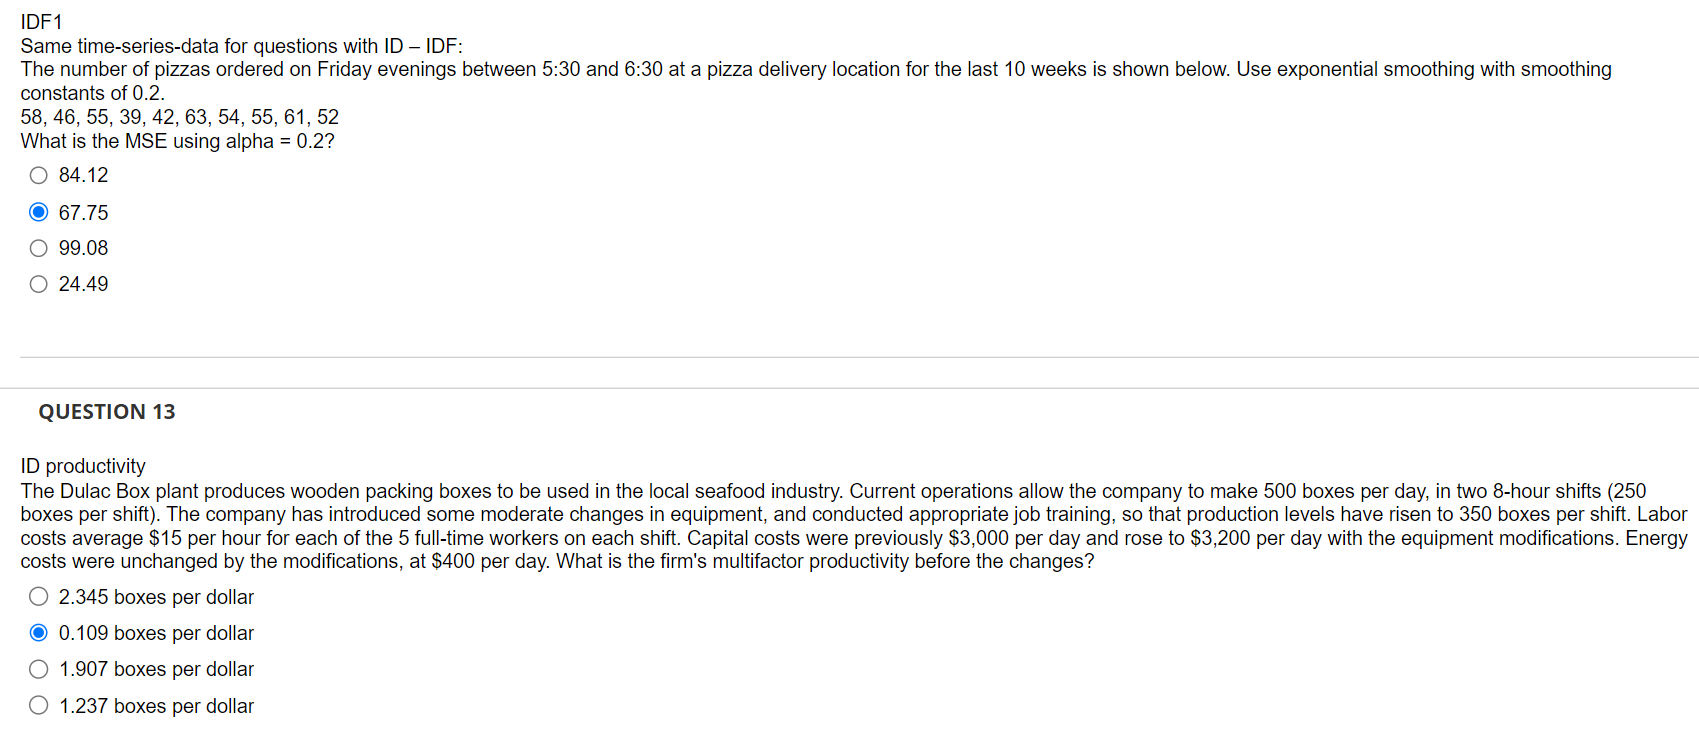Click the QUESTION 13 heading
Screen dimensions: 1699x748
coord(106,411)
